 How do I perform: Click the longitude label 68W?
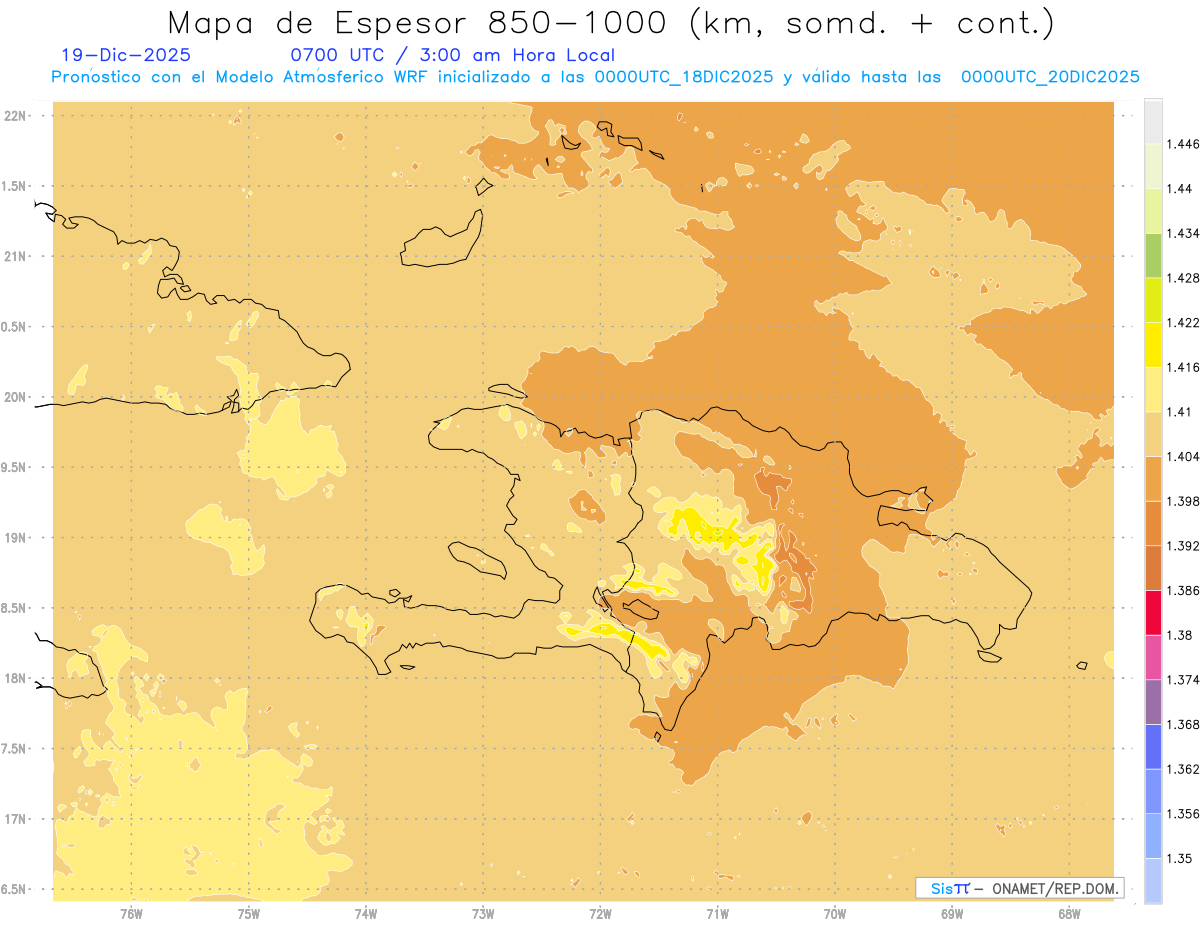1069,914
